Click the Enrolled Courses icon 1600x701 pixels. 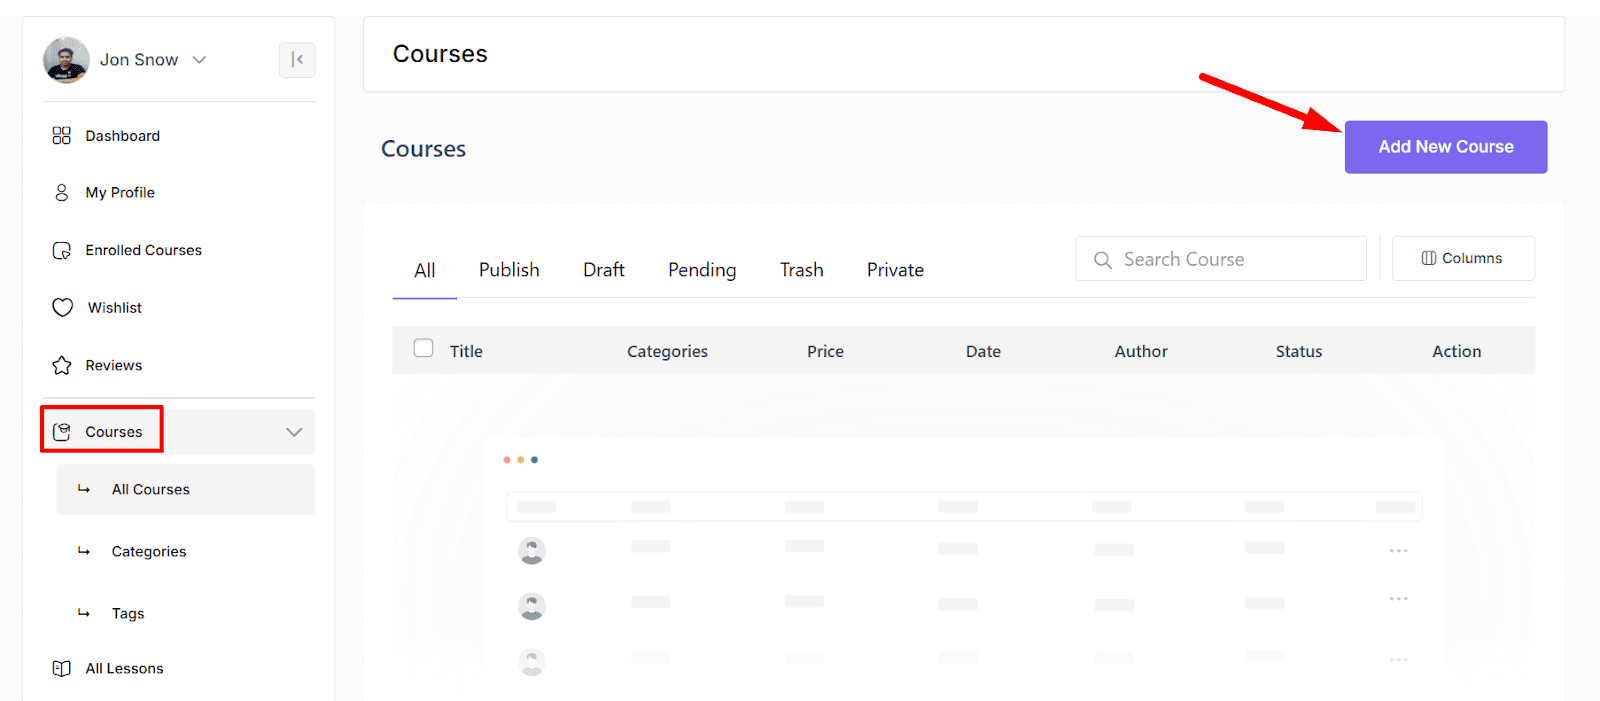(62, 251)
